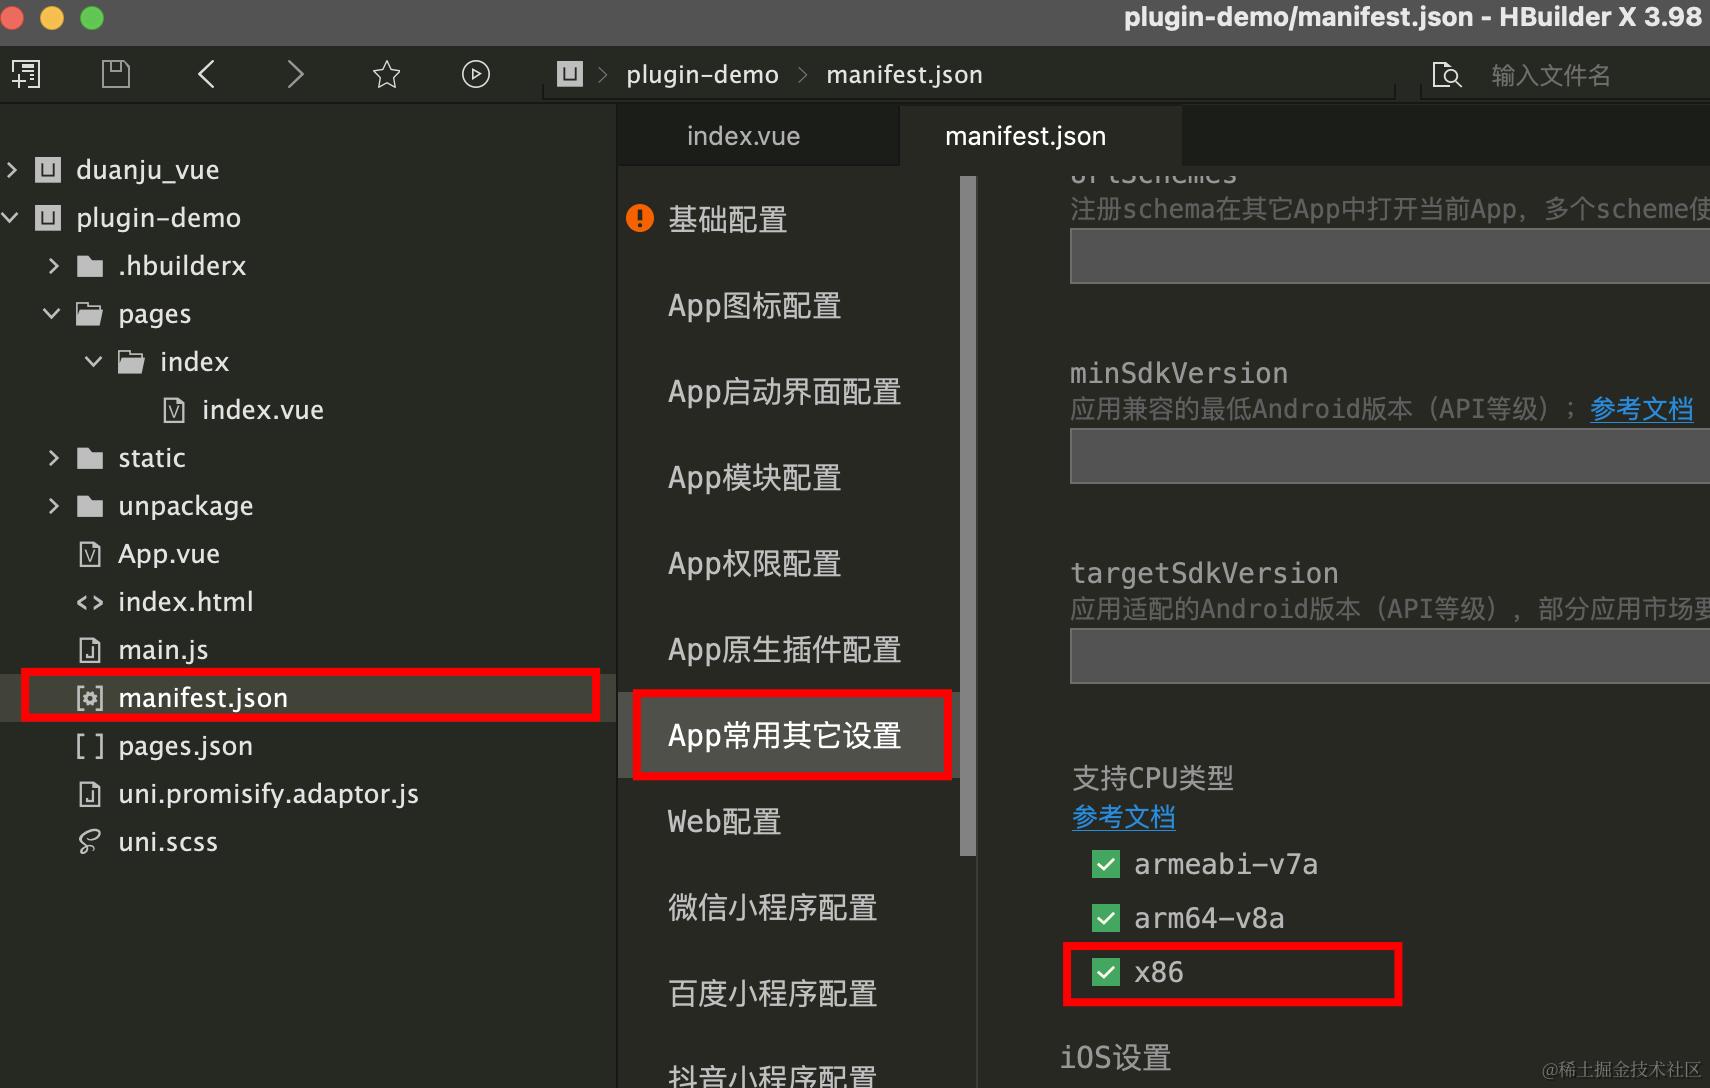Viewport: 1710px width, 1088px height.
Task: Go forward with the right arrow icon
Action: coord(295,74)
